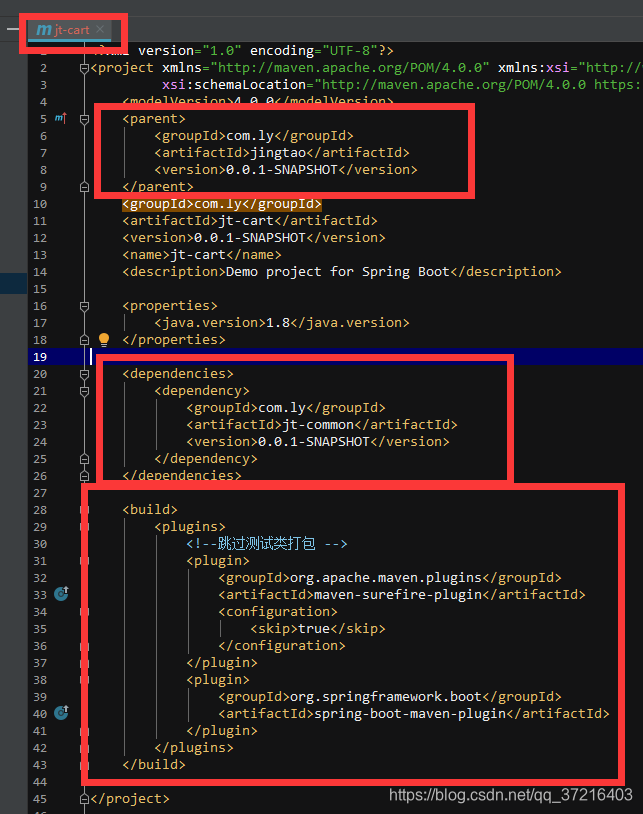Open the yellow lightbulb quick-fix icon
Viewport: 643px width, 814px height.
pos(104,340)
